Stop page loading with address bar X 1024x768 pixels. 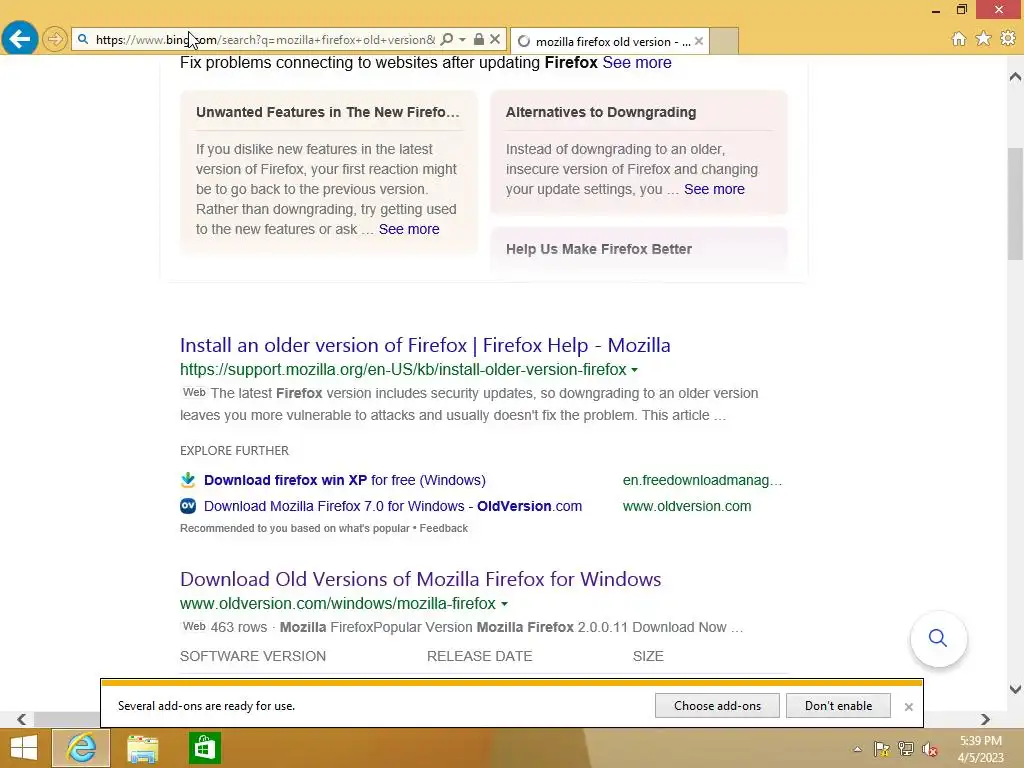click(x=495, y=40)
